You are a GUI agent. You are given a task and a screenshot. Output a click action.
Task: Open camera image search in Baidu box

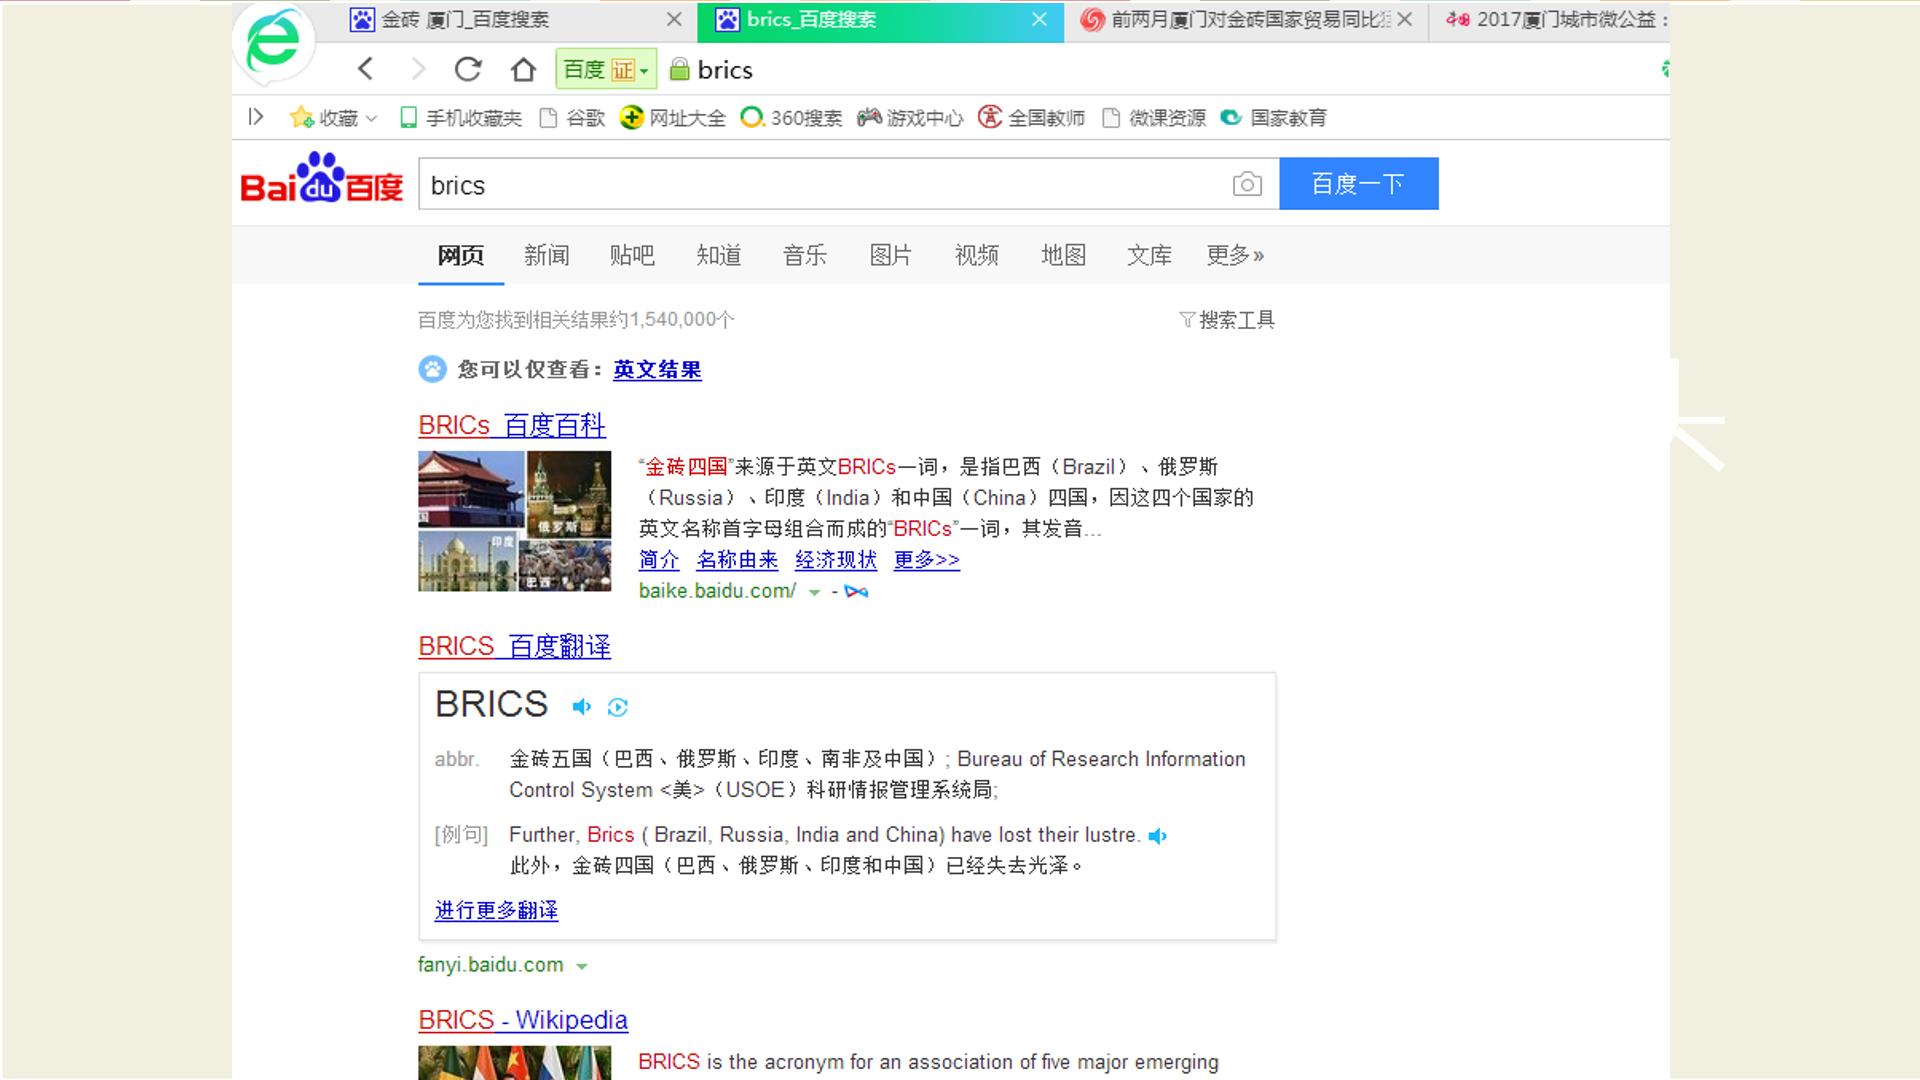(1247, 184)
